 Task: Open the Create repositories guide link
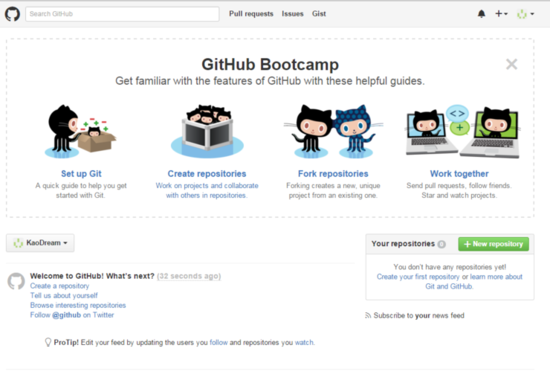[x=207, y=174]
